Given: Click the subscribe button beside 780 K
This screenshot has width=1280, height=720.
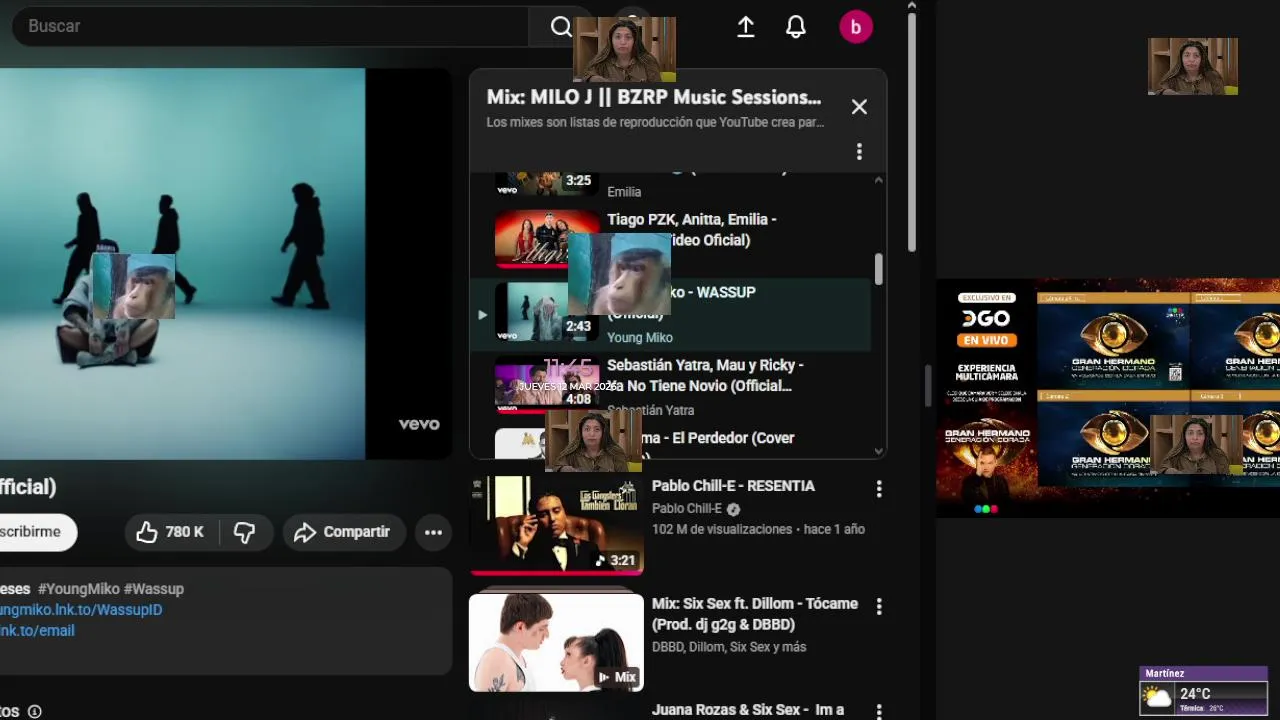Looking at the screenshot, I should coord(36,532).
